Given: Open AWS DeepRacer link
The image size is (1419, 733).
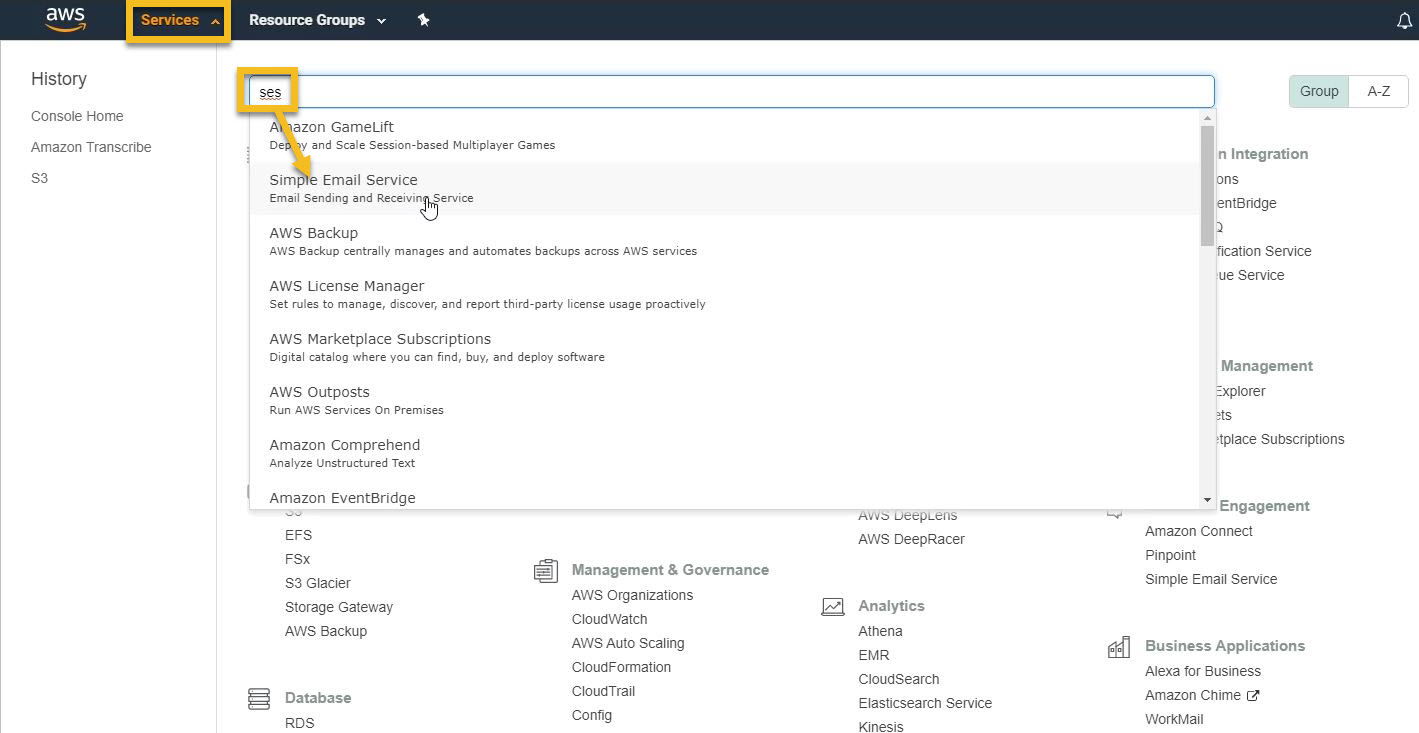Looking at the screenshot, I should (911, 539).
